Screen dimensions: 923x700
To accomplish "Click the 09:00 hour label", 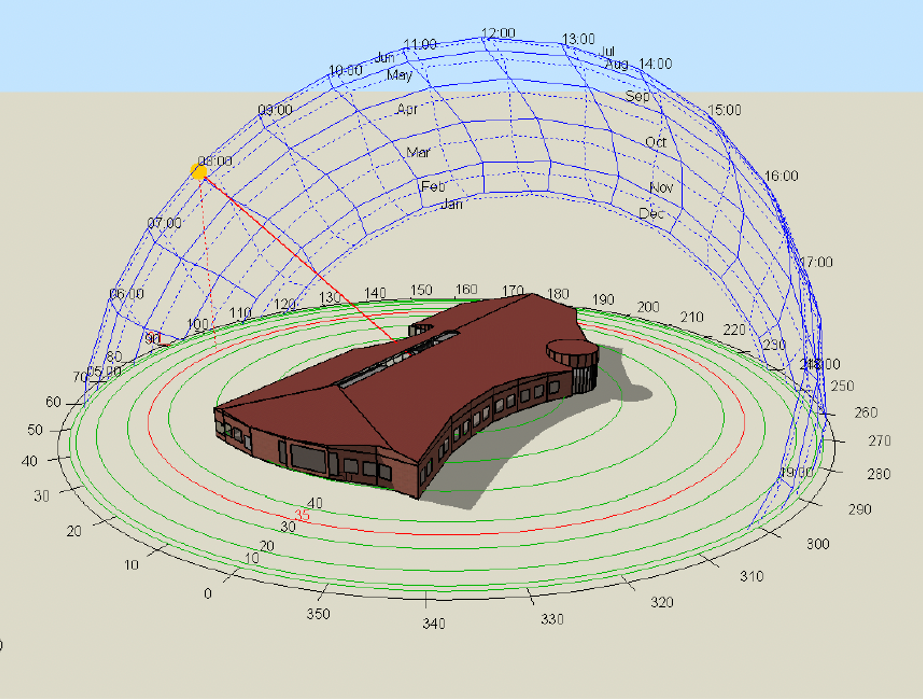I will [275, 110].
